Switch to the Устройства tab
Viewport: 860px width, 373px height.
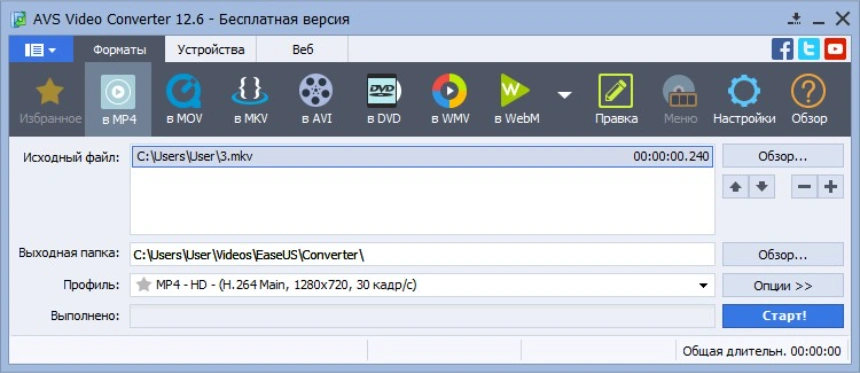pyautogui.click(x=211, y=50)
